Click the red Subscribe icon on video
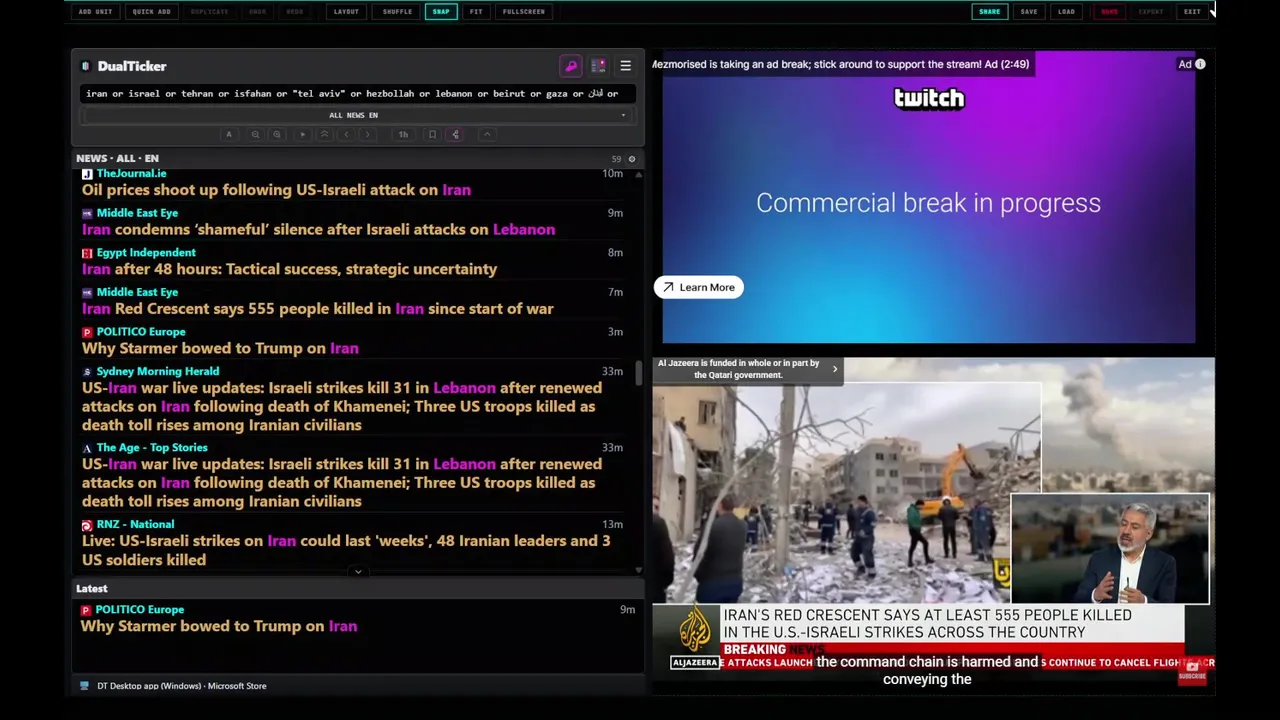 tap(1192, 673)
